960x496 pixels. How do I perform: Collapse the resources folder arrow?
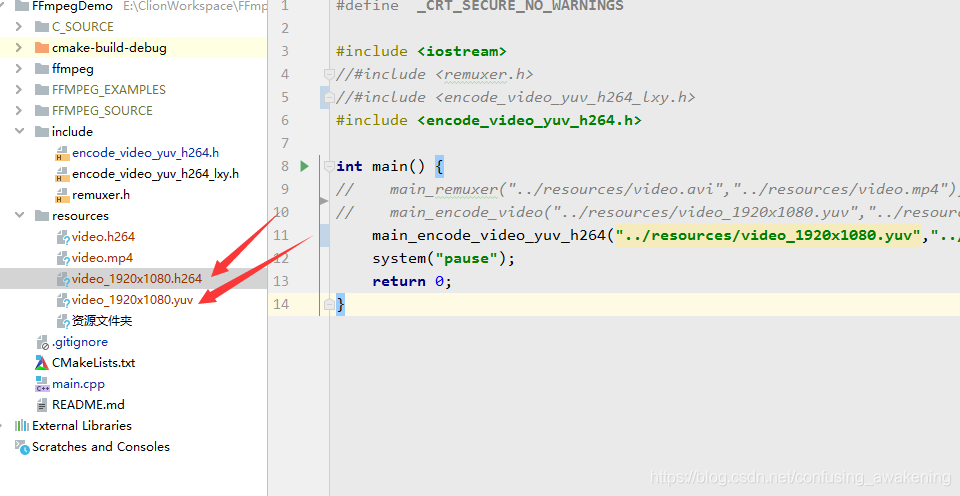point(20,215)
